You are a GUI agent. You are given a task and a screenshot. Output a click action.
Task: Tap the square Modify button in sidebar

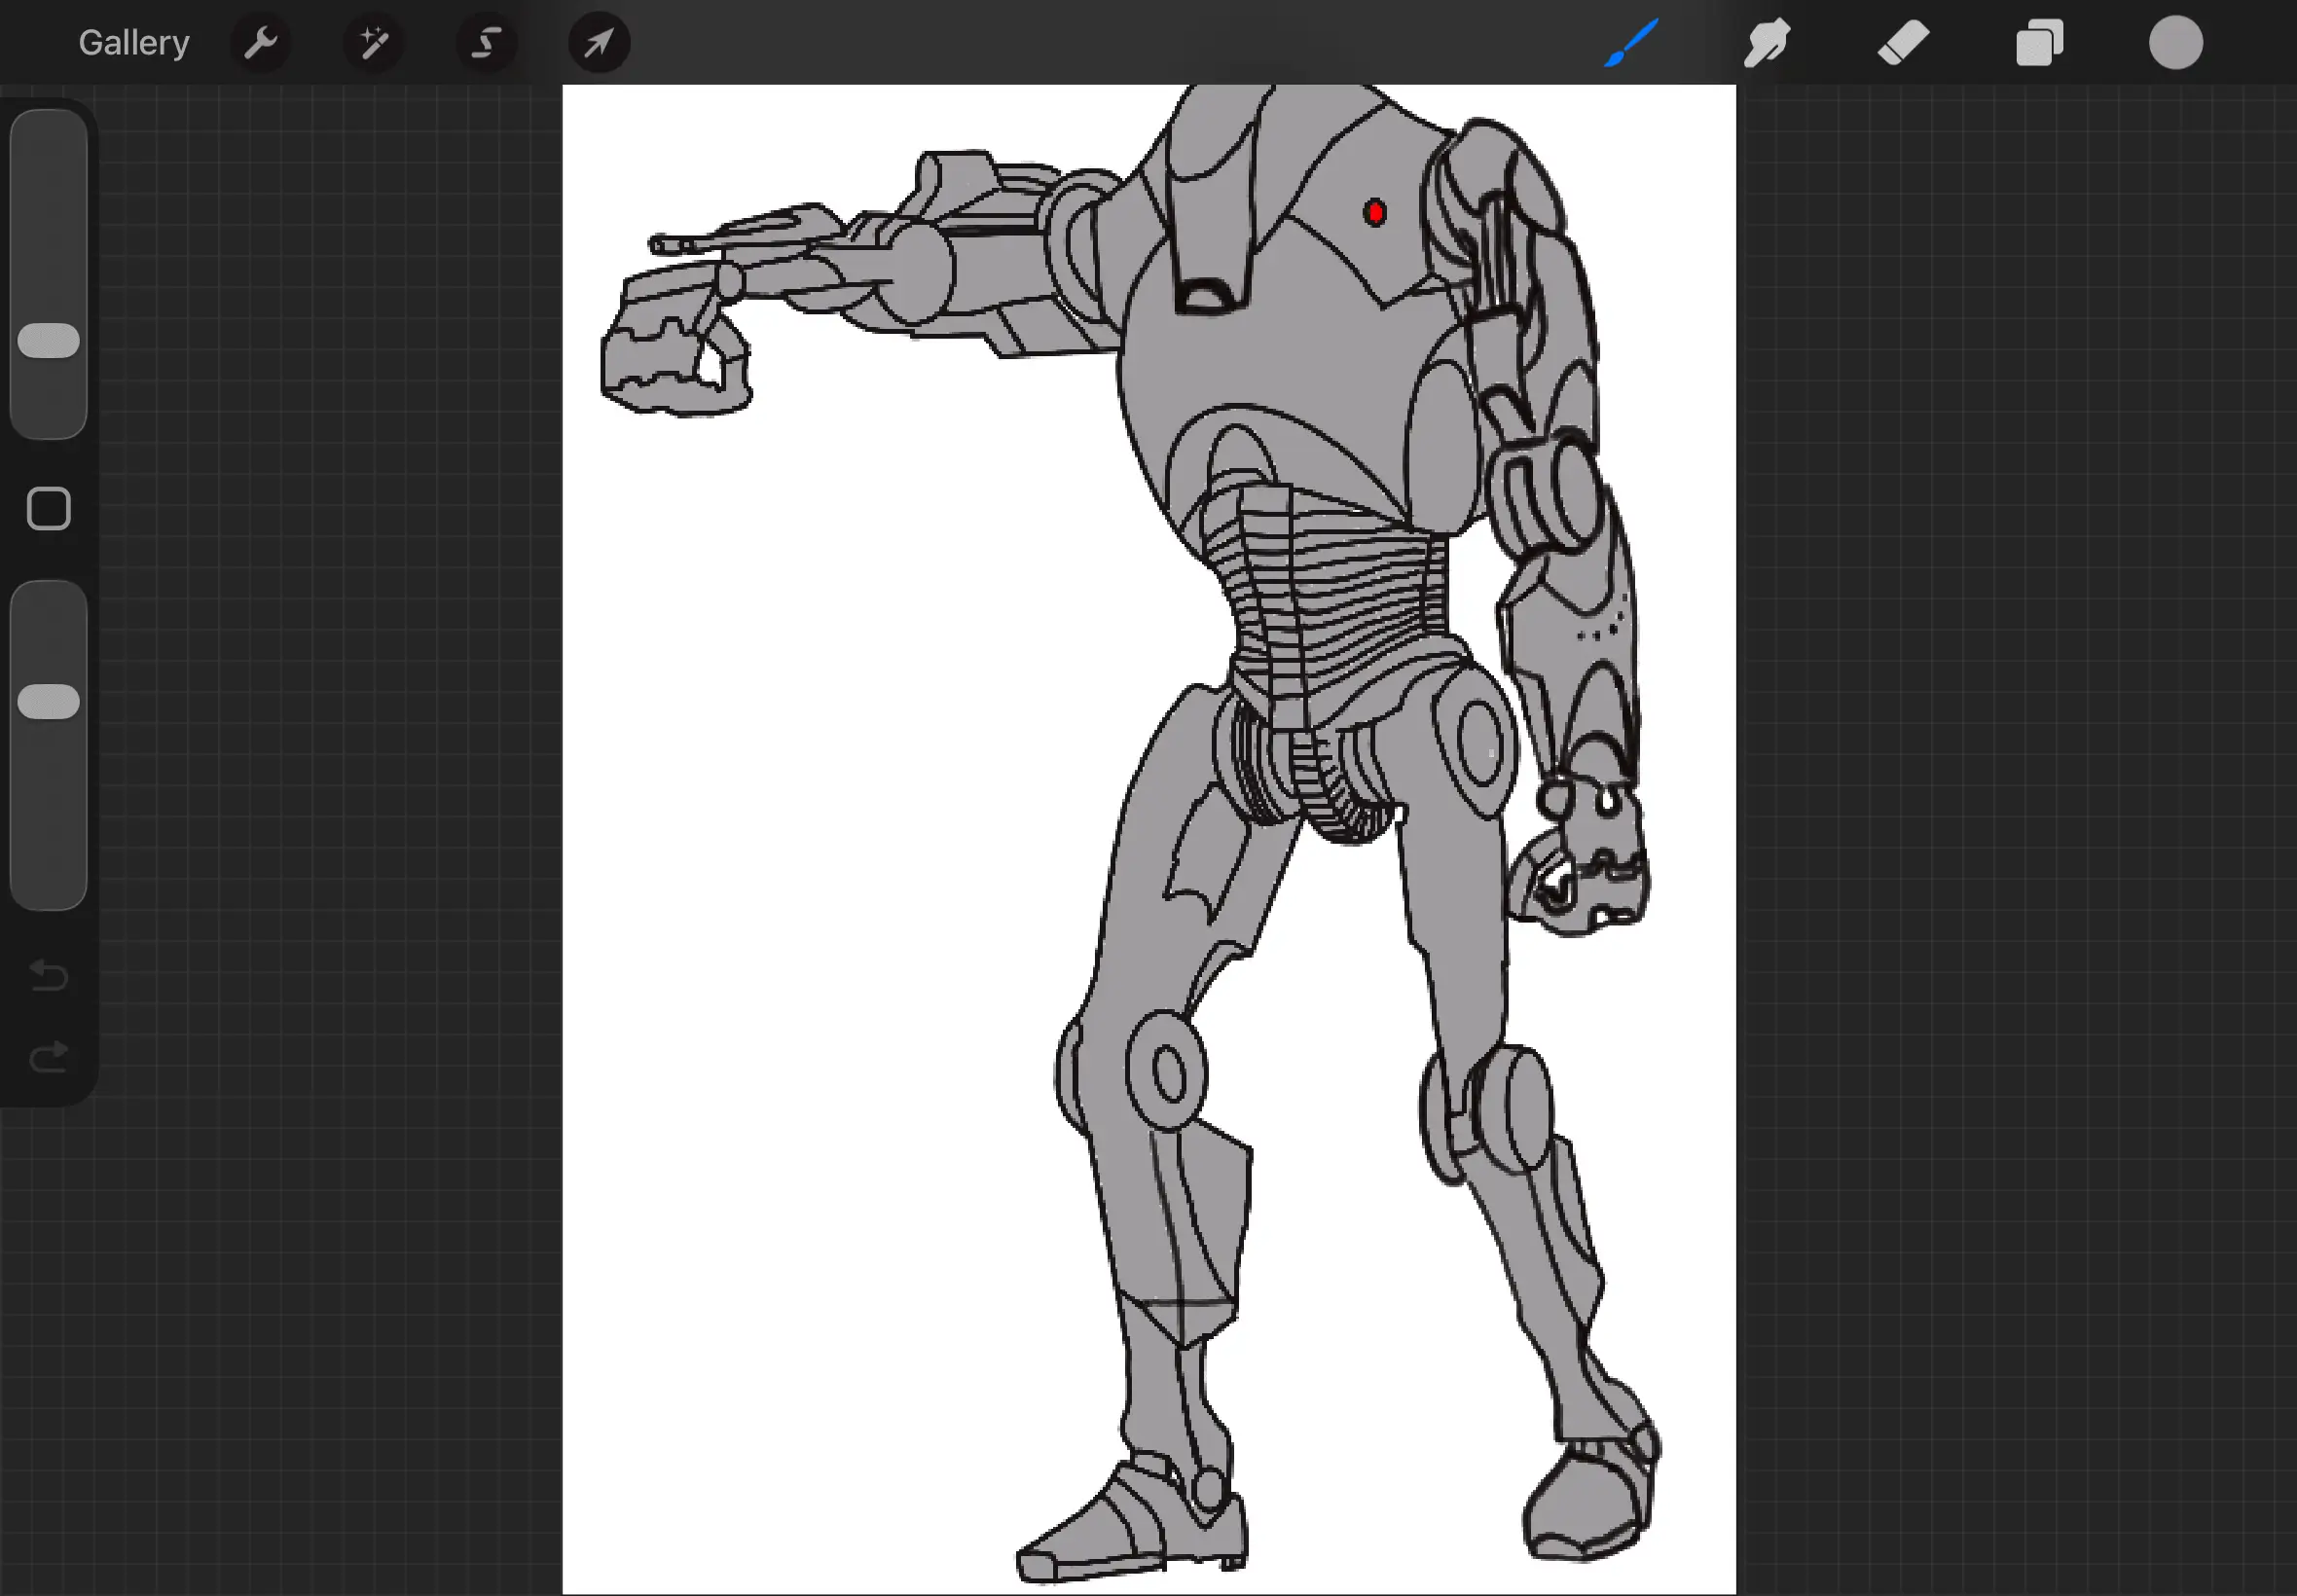(x=48, y=509)
